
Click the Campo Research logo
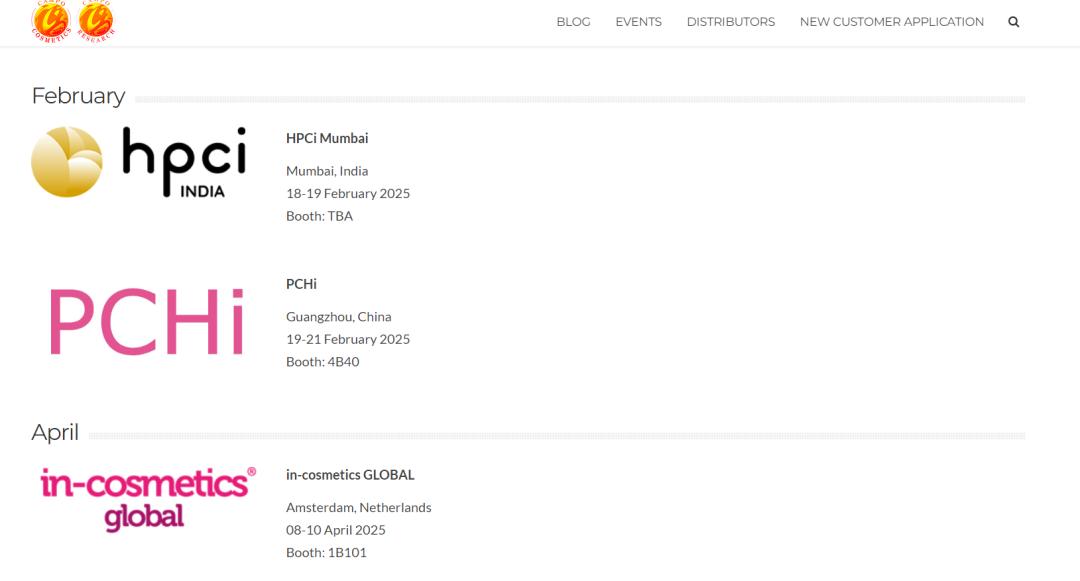pos(96,21)
